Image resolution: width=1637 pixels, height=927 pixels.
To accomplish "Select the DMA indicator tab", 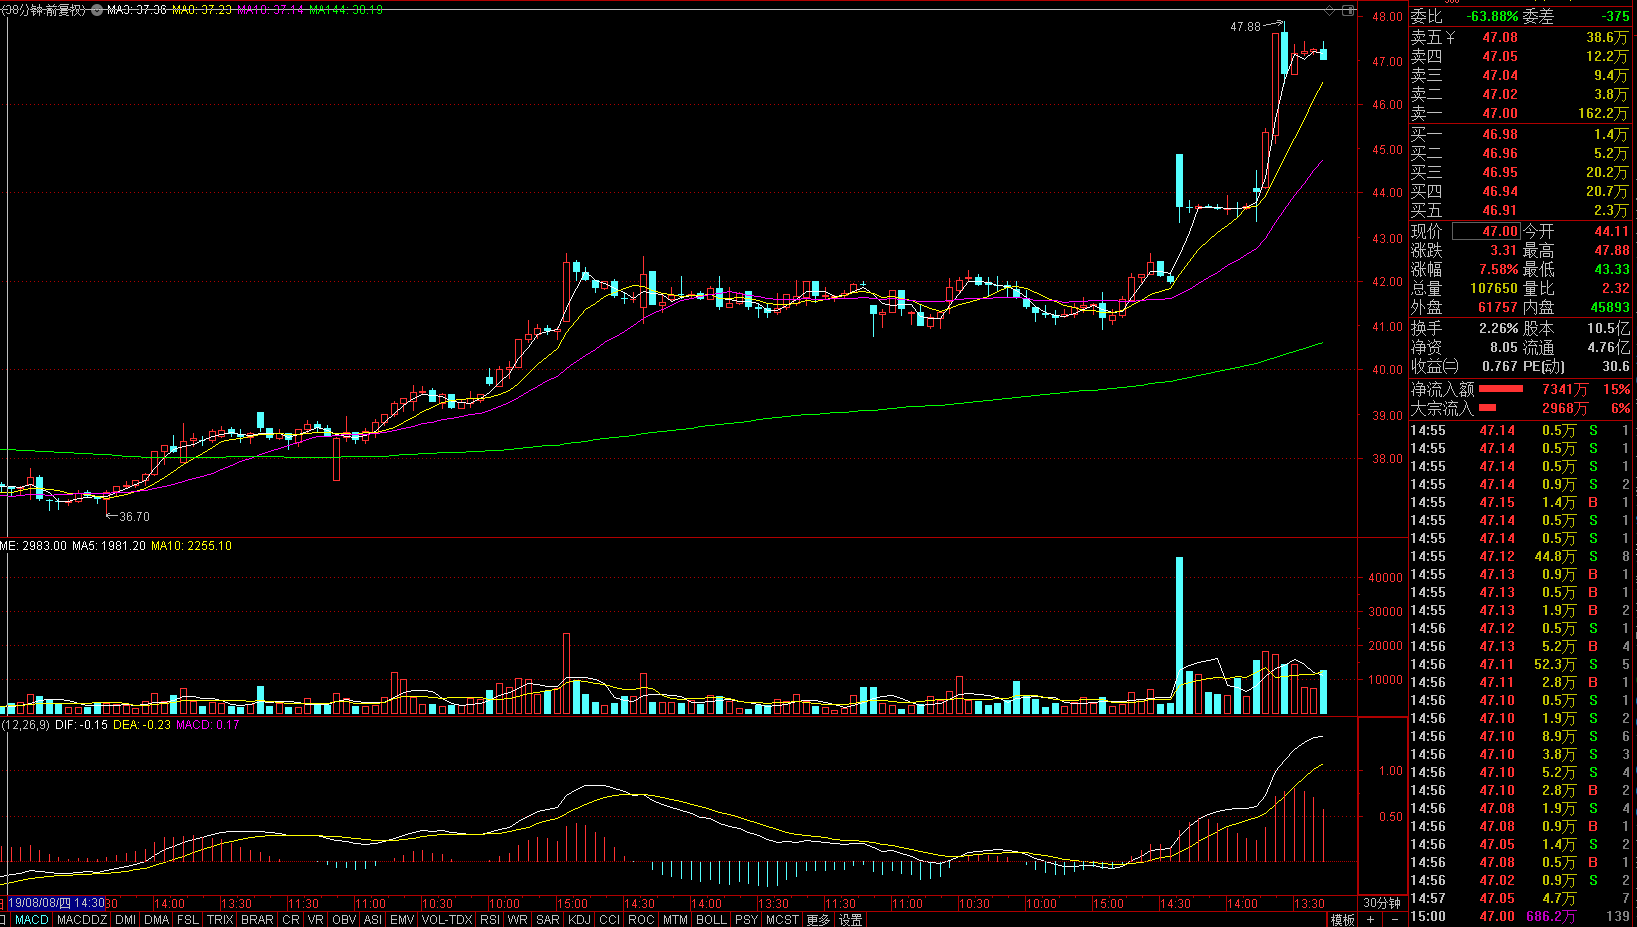I will [x=157, y=920].
